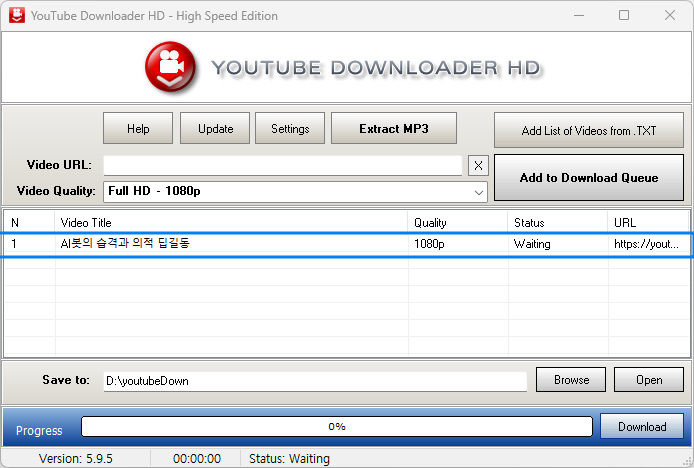Clear the Video URL with X button

pos(478,166)
